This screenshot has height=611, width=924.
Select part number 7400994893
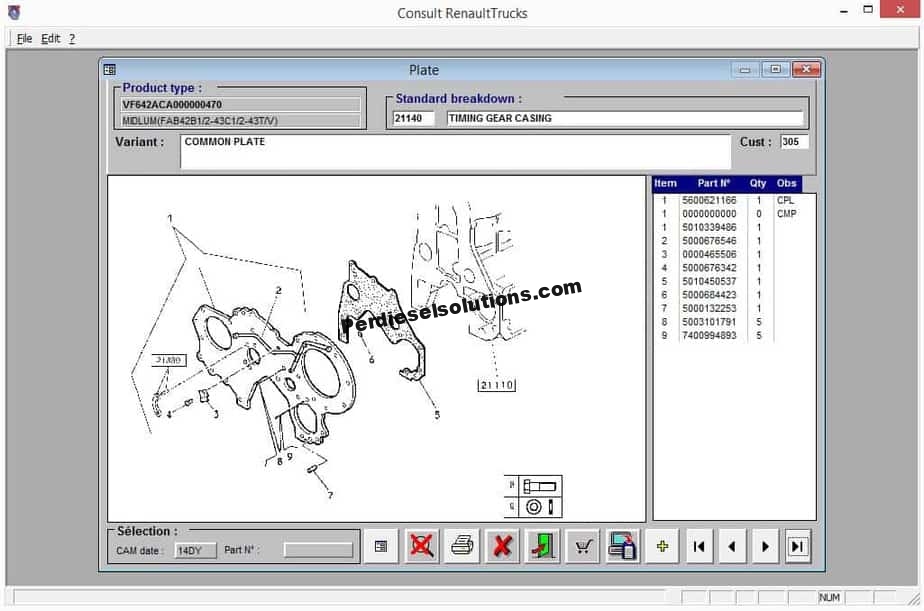click(x=709, y=336)
